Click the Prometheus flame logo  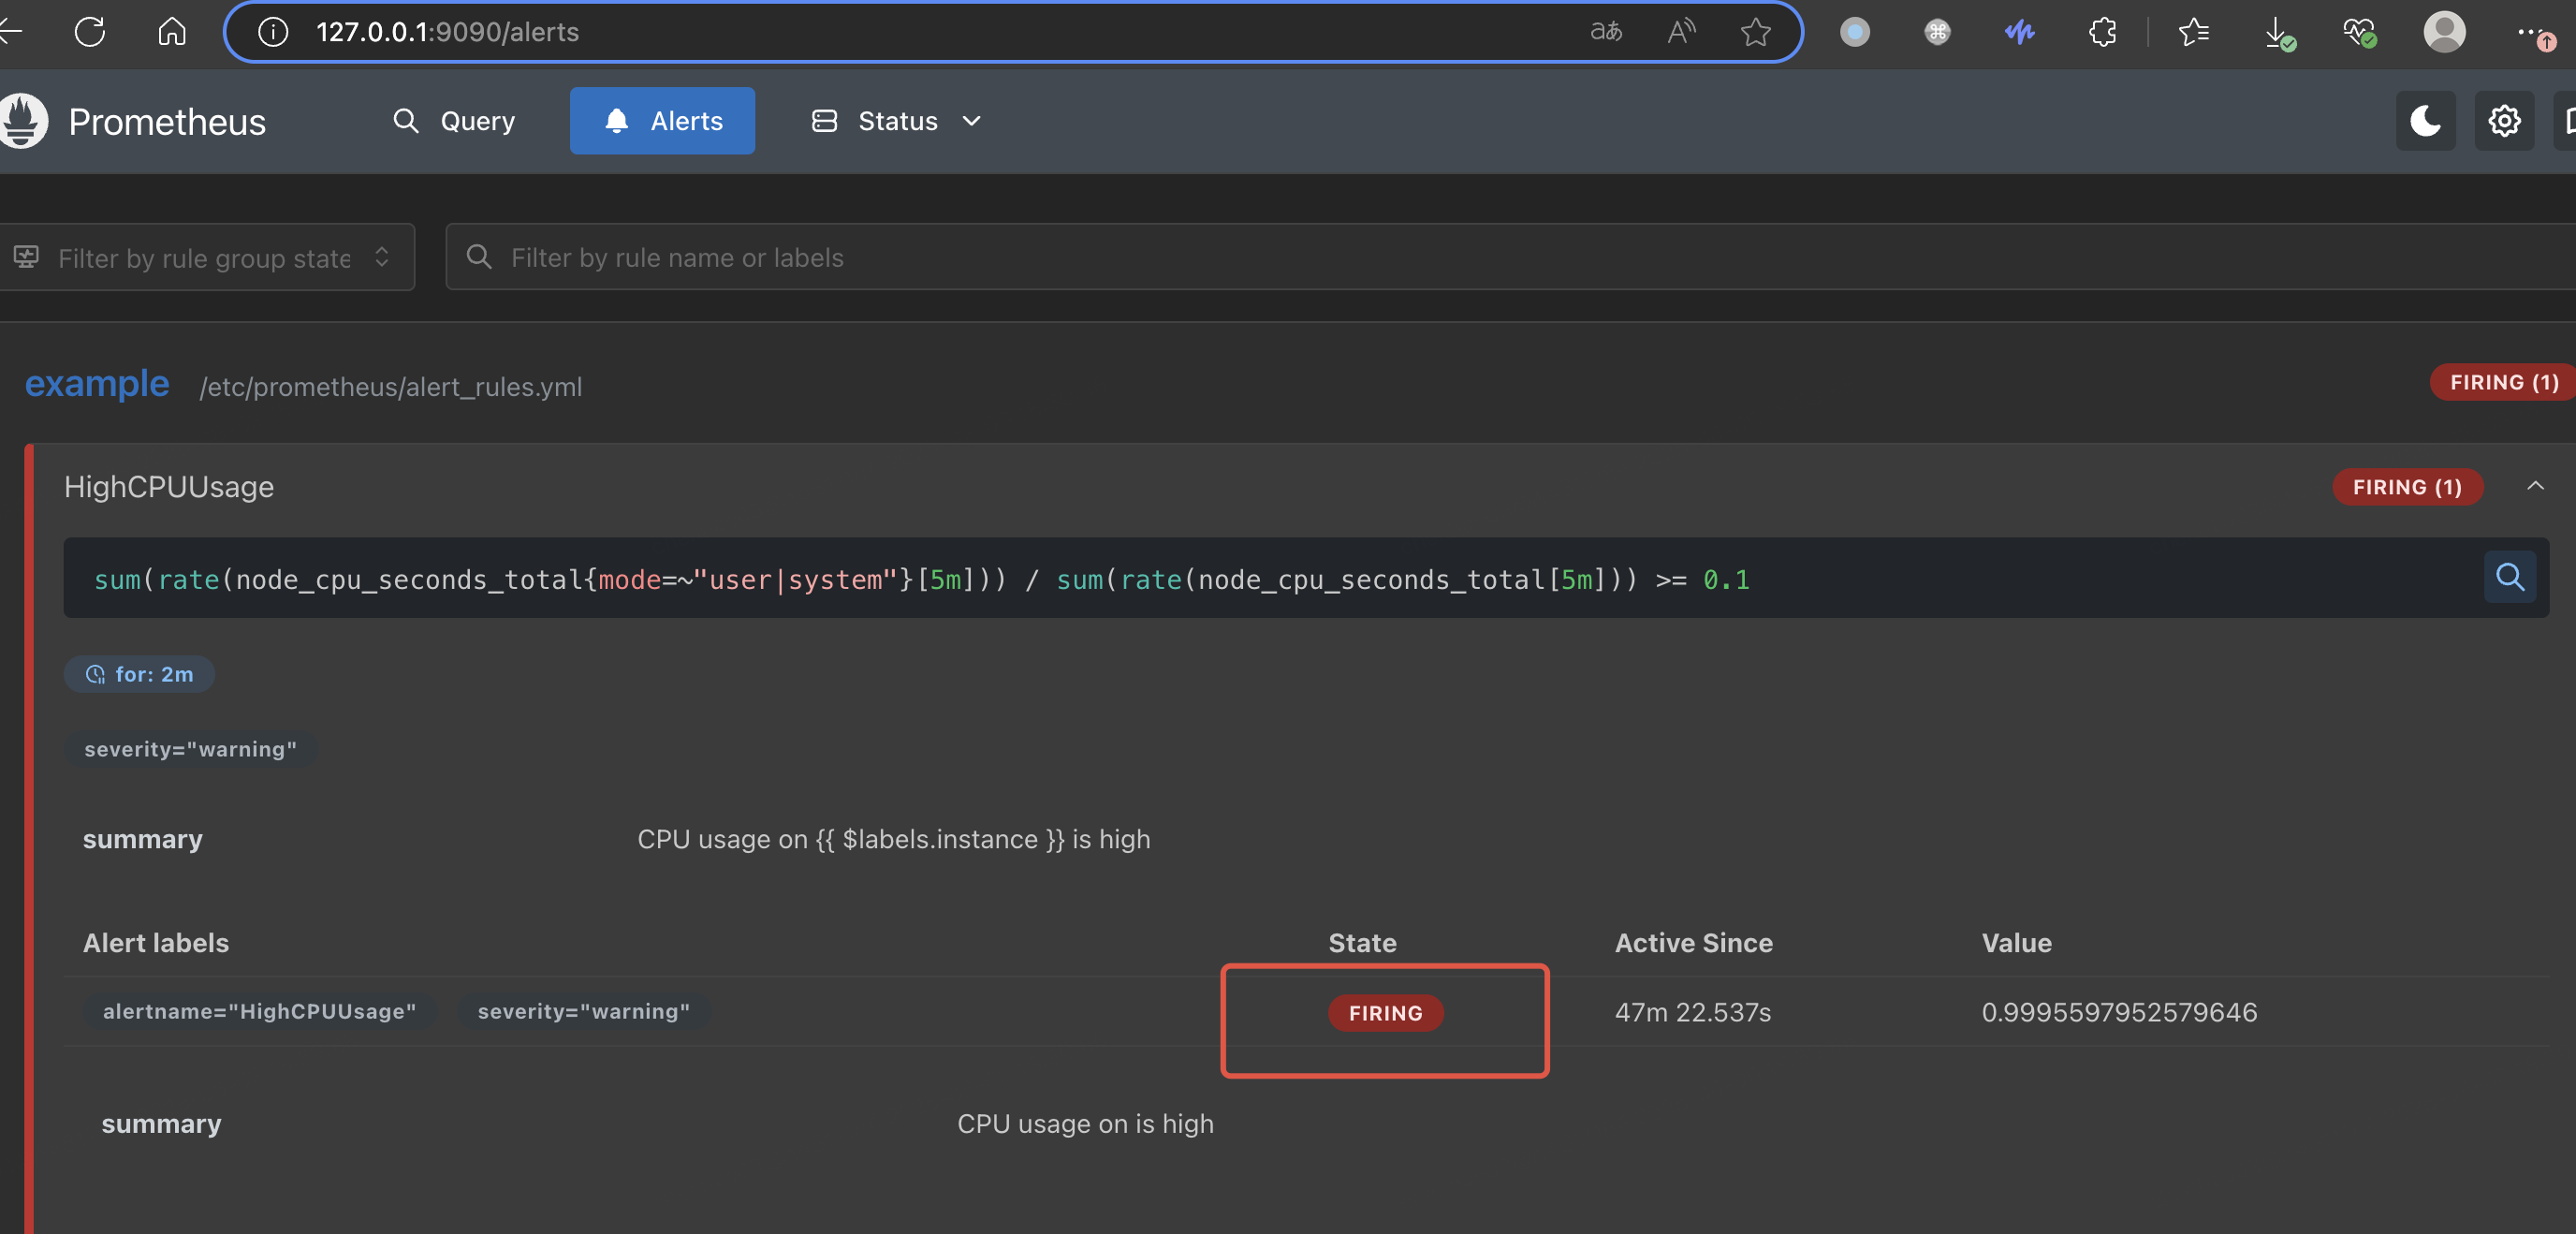[22, 120]
